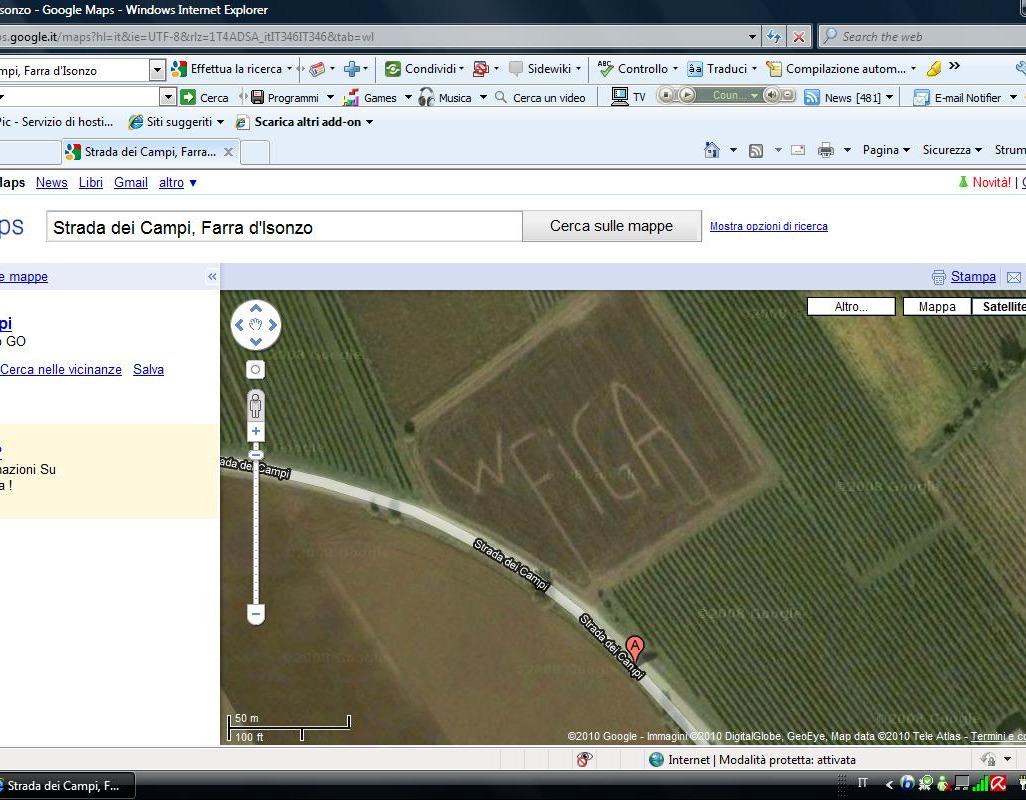Screen dimensions: 1026x800
Task: Click the browser home icon
Action: tap(712, 150)
